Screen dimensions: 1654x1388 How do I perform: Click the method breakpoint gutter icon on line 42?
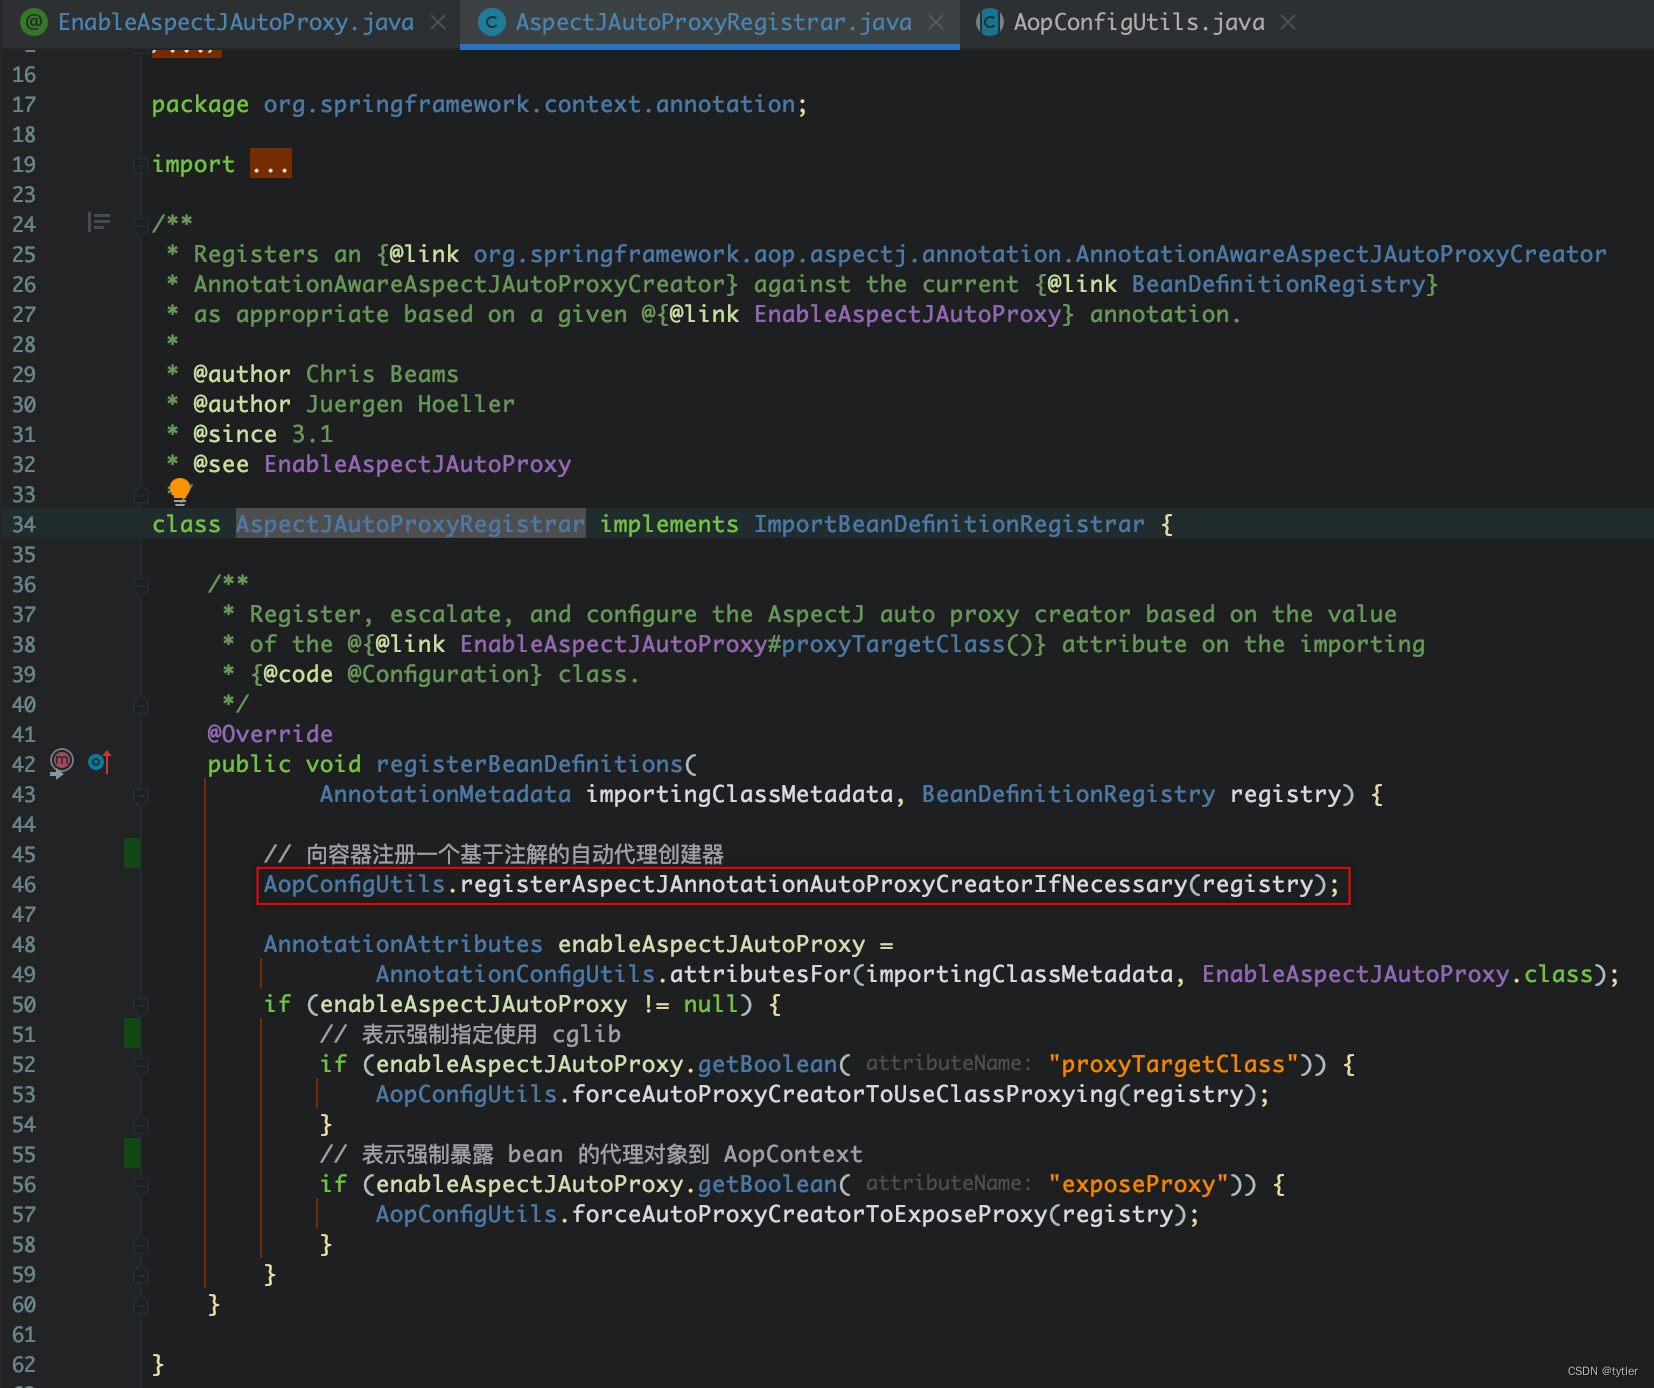[x=62, y=763]
